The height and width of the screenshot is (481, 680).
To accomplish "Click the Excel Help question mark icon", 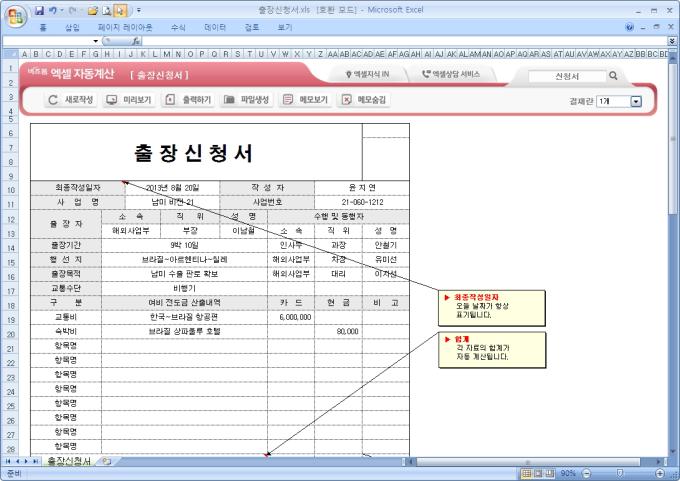I will [630, 27].
